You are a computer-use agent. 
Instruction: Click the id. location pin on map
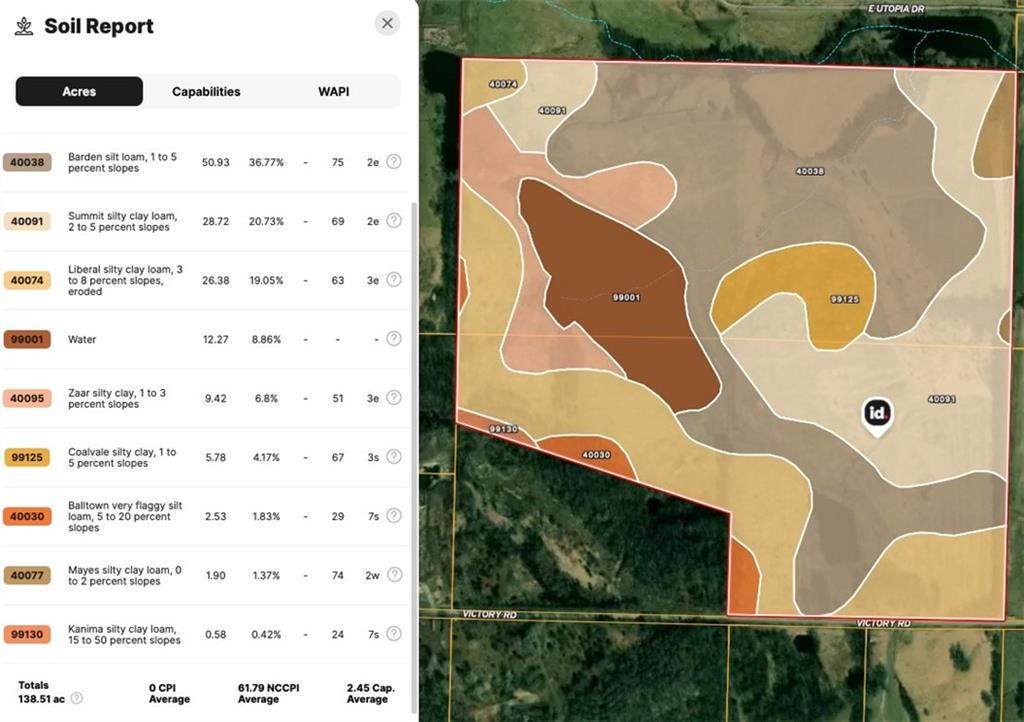click(x=877, y=416)
